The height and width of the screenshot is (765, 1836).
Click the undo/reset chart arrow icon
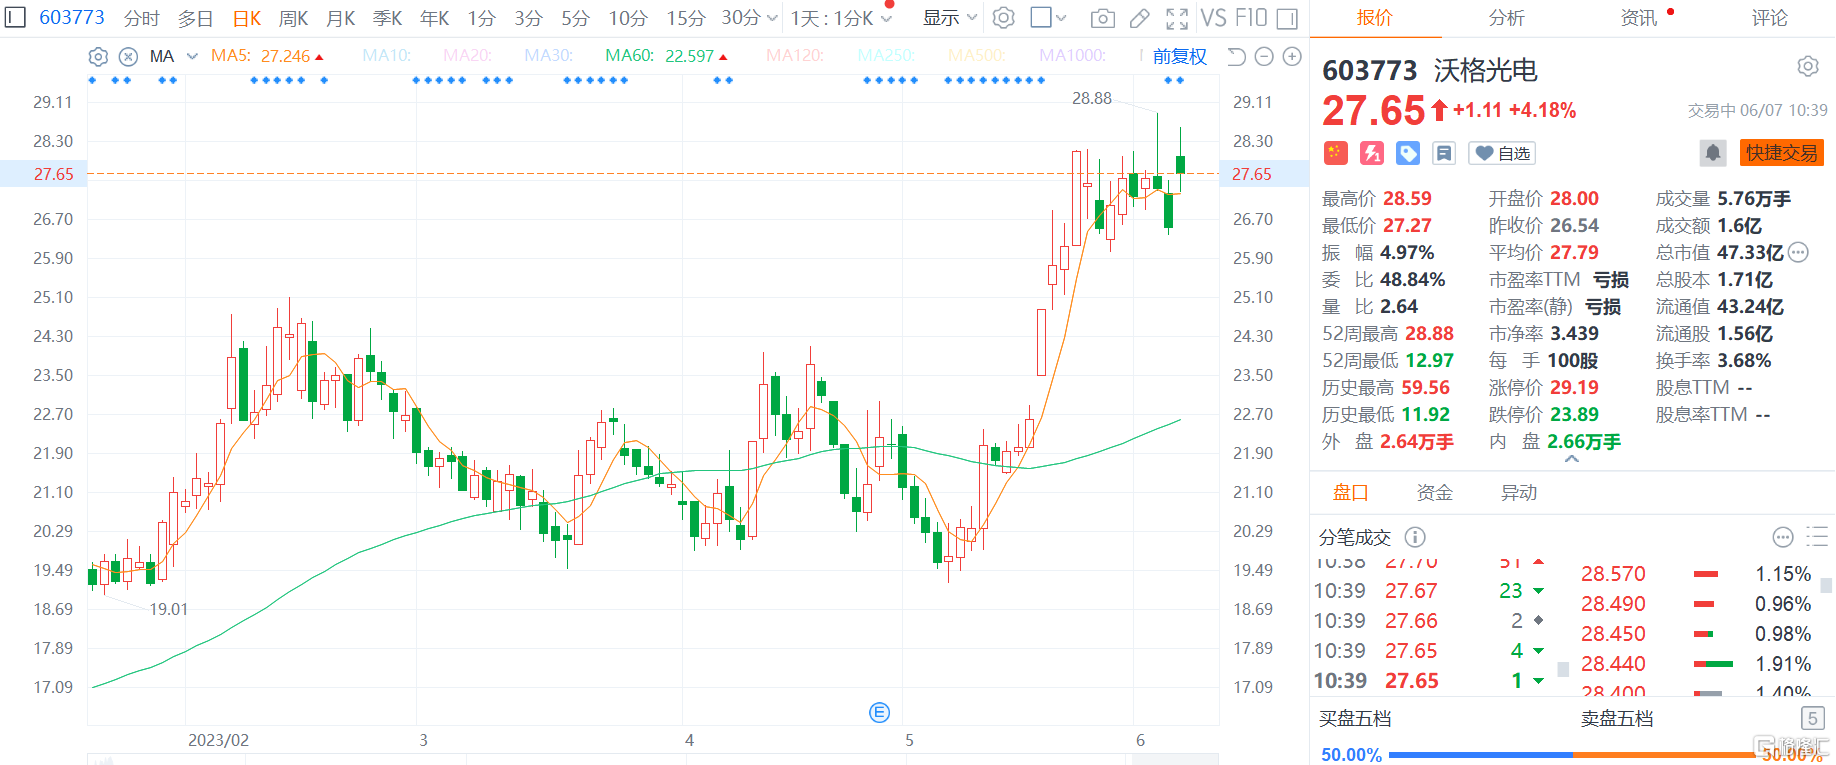pos(1236,56)
